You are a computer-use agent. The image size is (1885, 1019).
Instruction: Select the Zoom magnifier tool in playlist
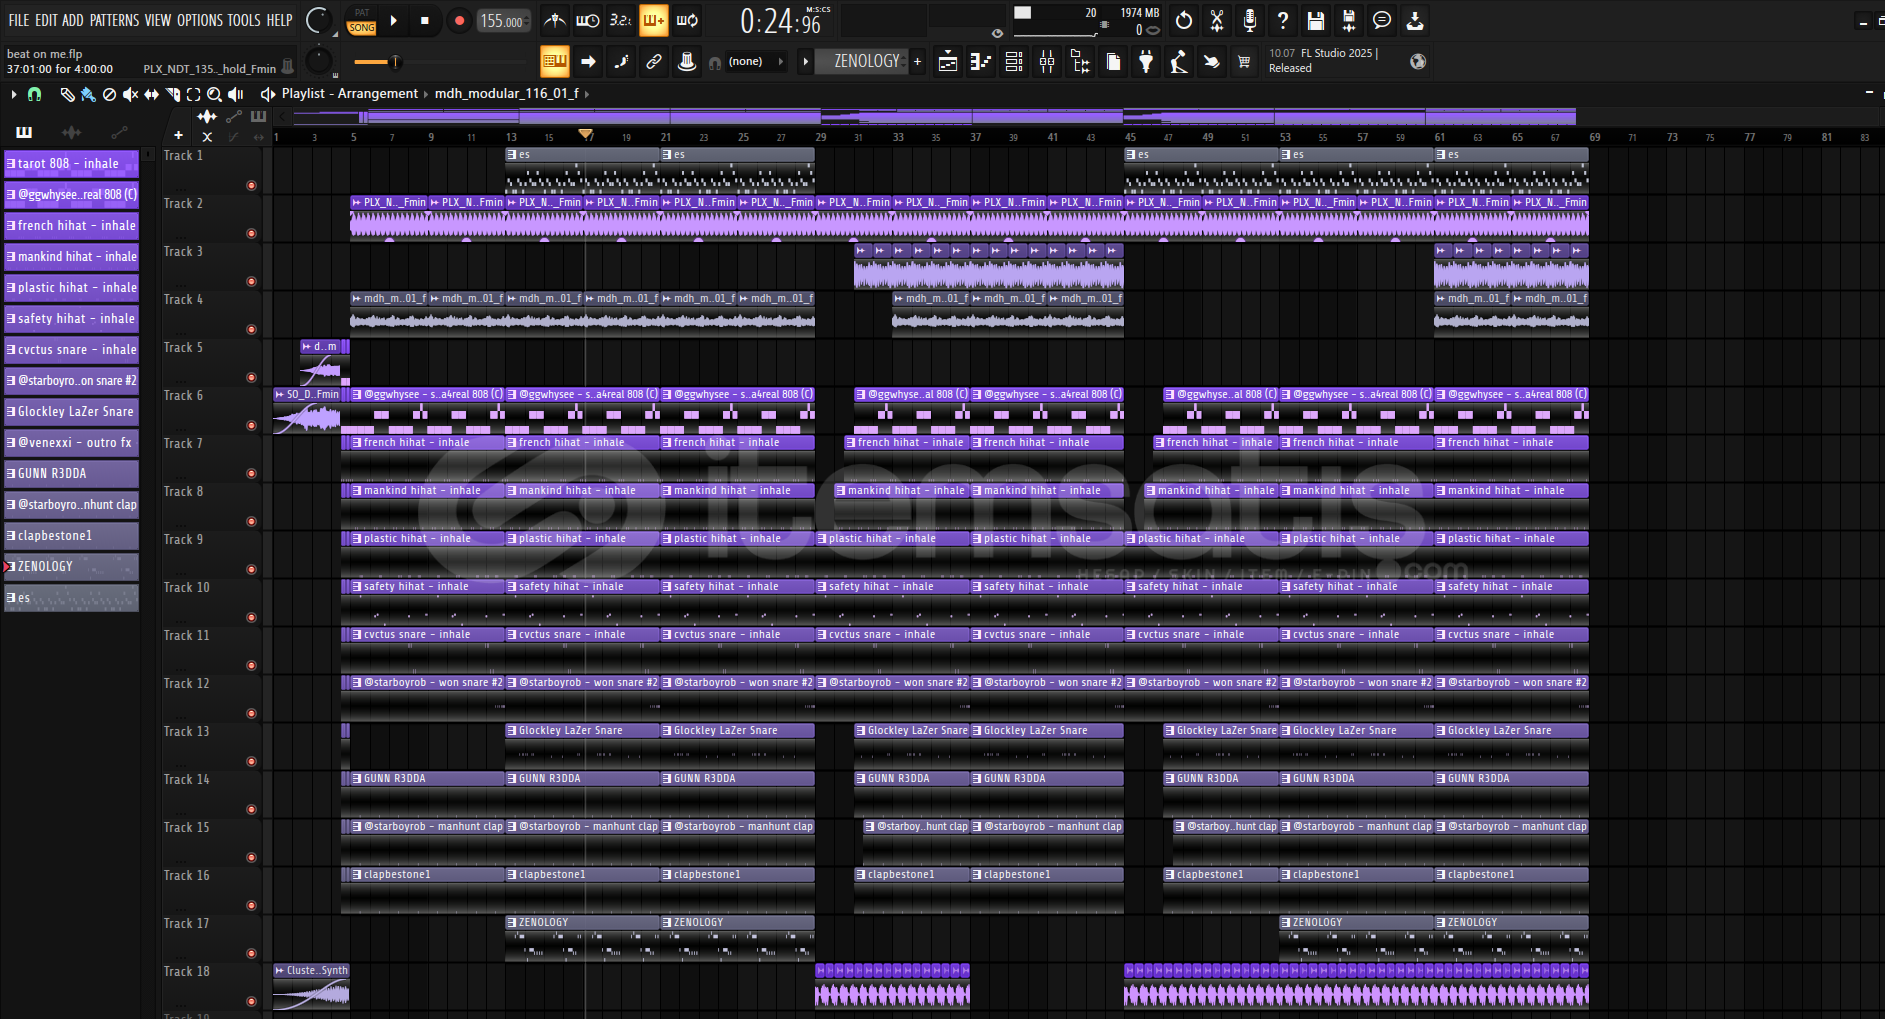click(x=214, y=94)
